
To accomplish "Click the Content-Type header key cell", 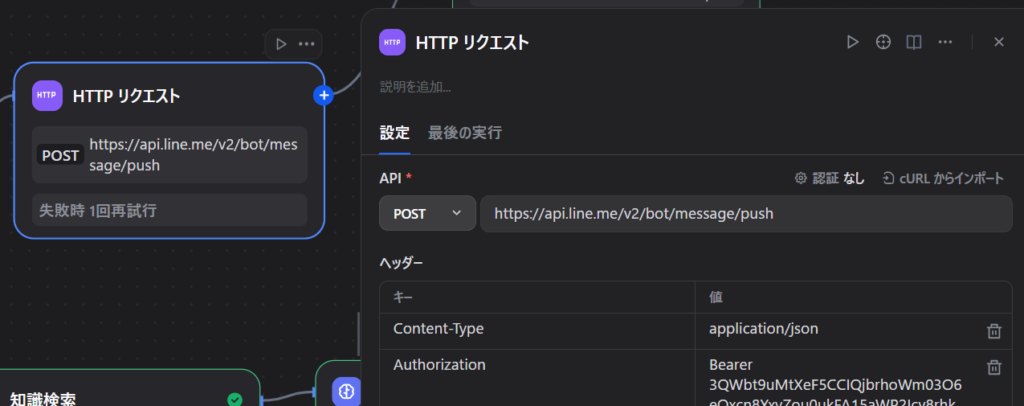I will click(x=537, y=329).
